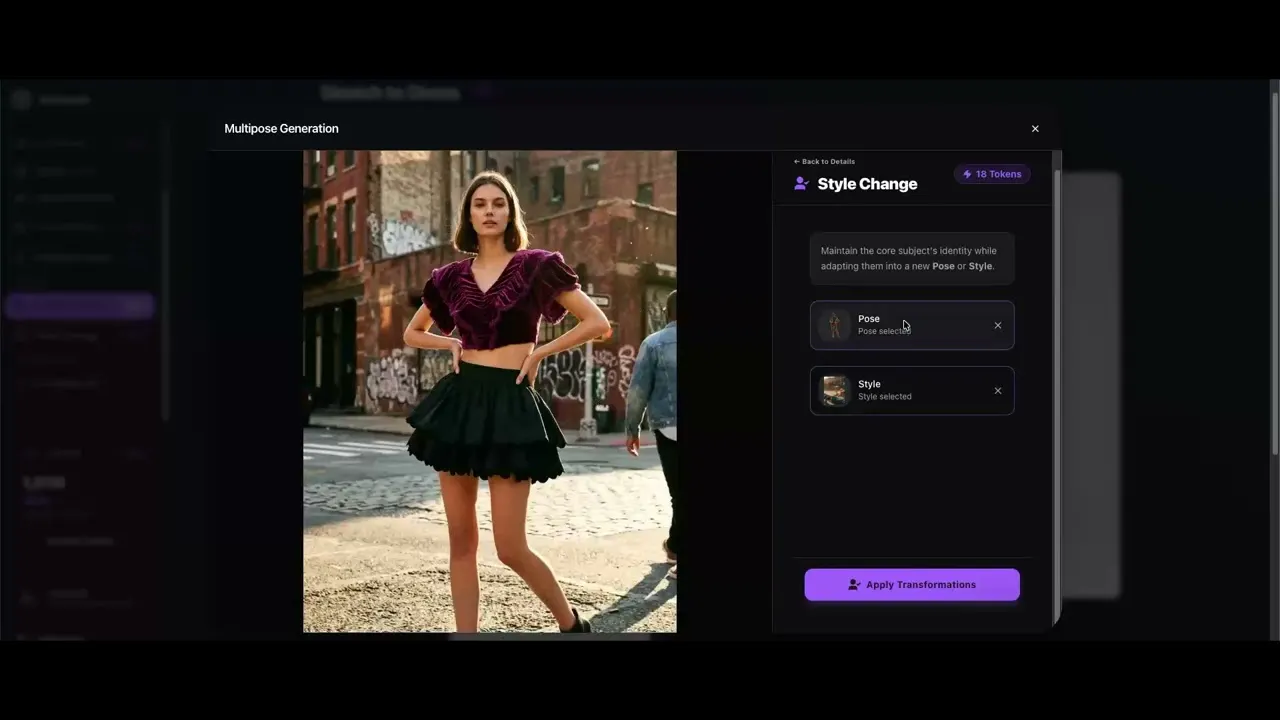Image resolution: width=1280 pixels, height=720 pixels.
Task: Click the 'Style selected' status text
Action: [885, 397]
